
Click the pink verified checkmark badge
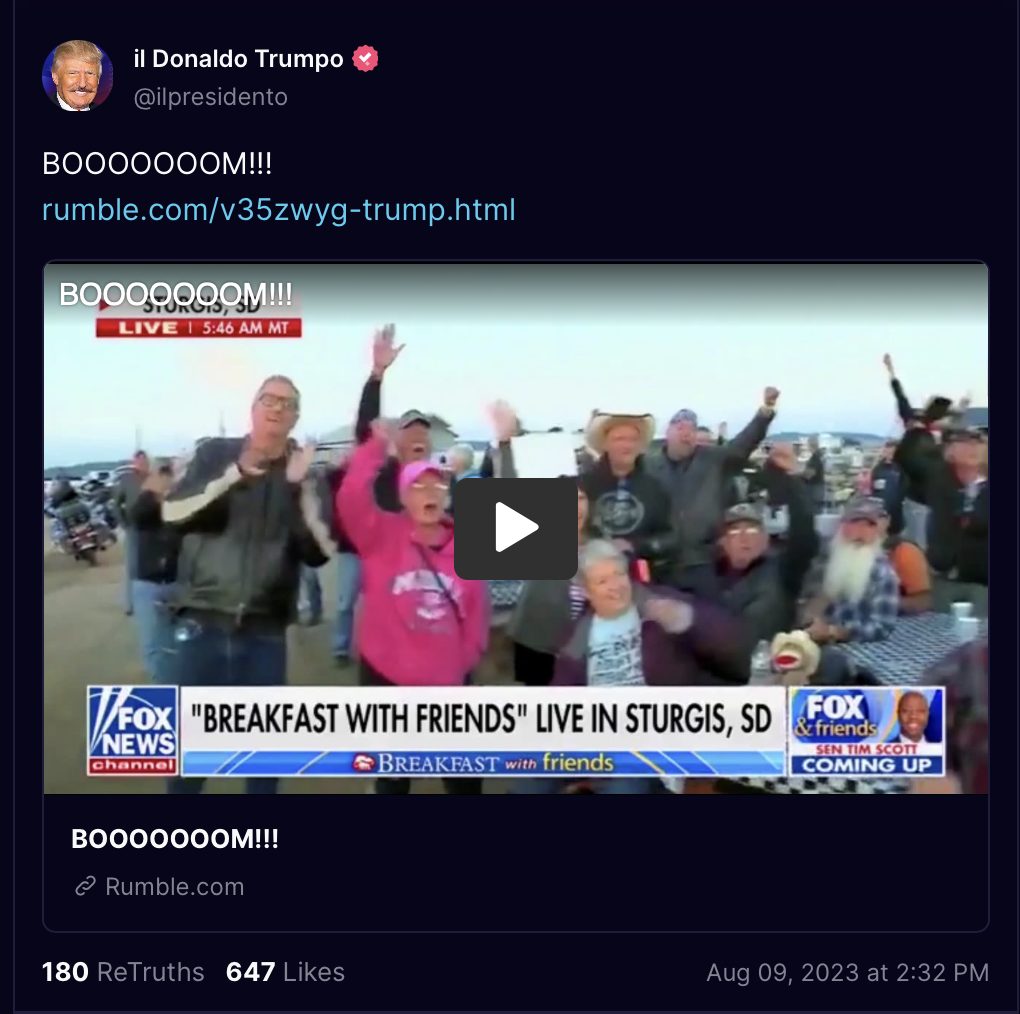(x=365, y=59)
